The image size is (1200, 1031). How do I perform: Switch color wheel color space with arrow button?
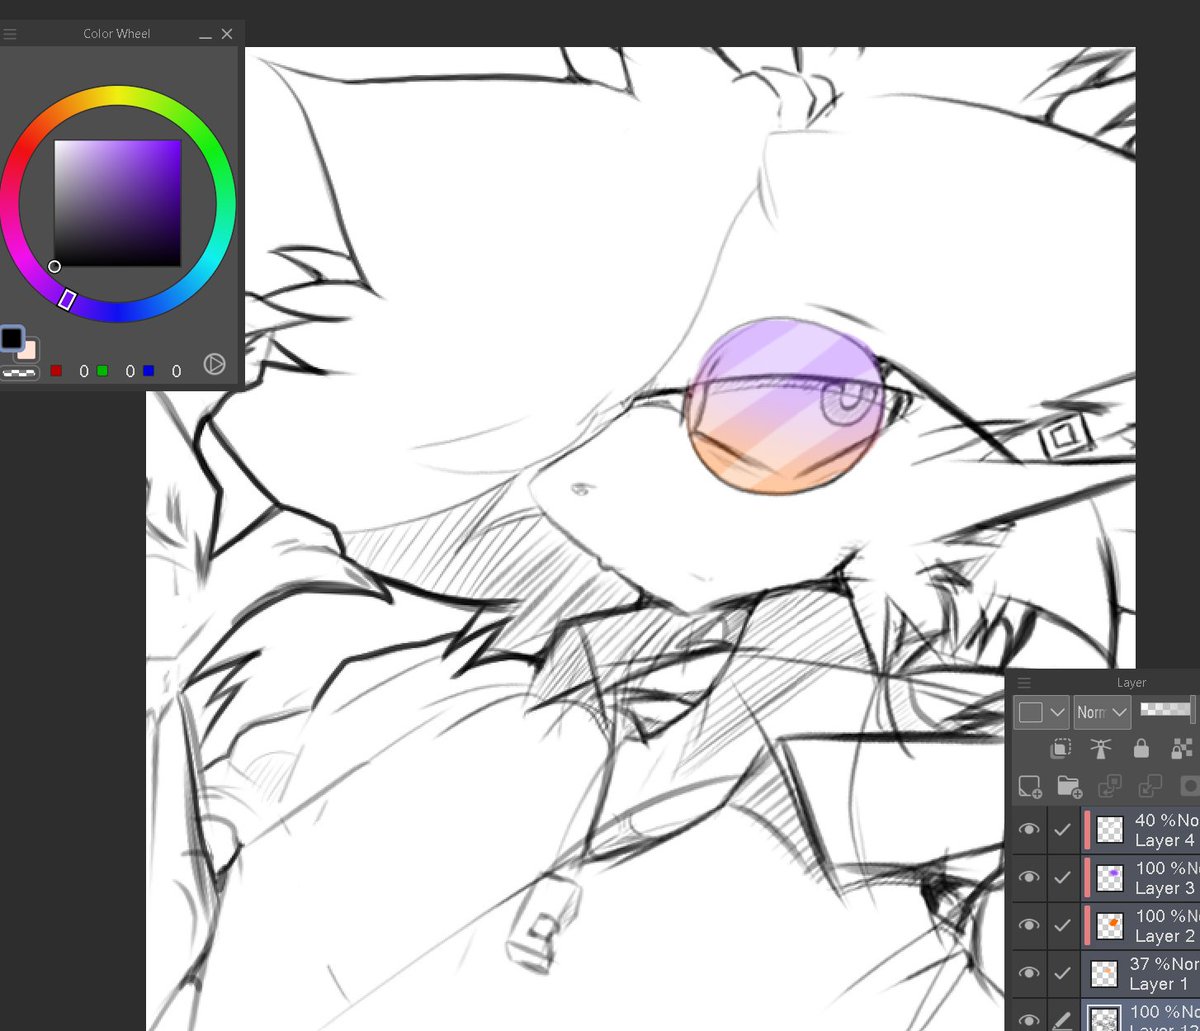click(214, 364)
